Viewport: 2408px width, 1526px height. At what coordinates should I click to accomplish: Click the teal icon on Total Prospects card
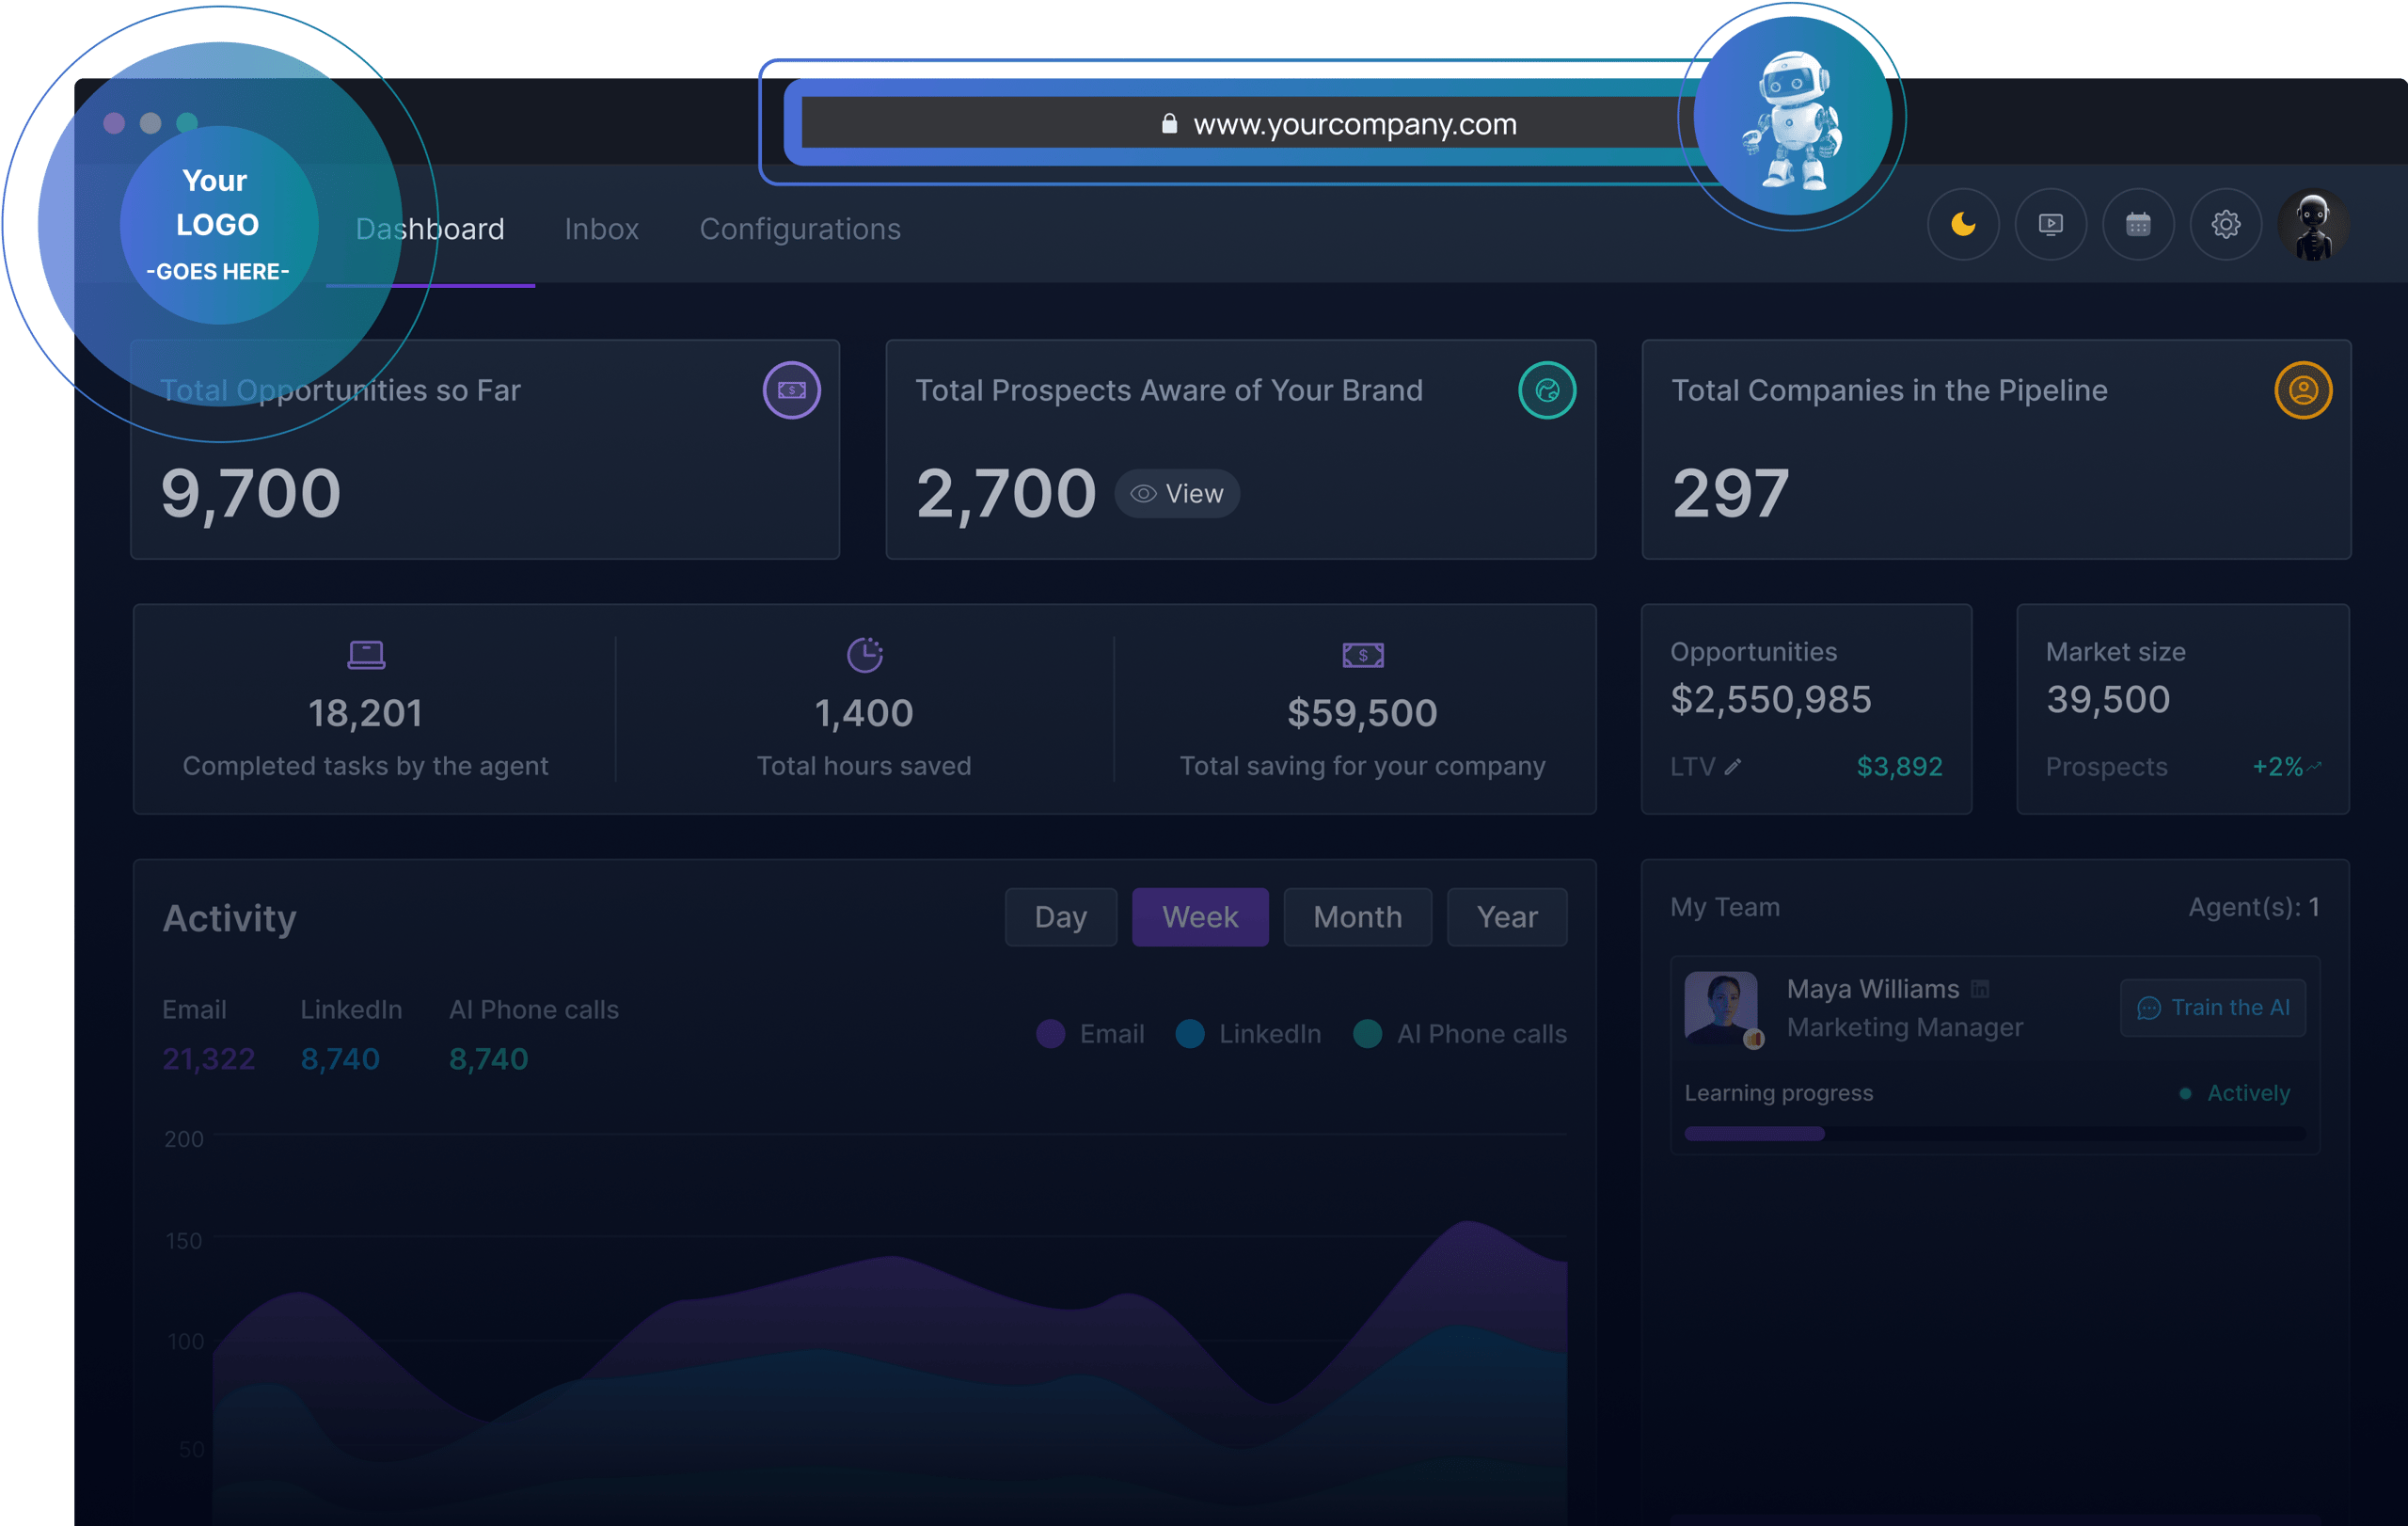(x=1547, y=390)
